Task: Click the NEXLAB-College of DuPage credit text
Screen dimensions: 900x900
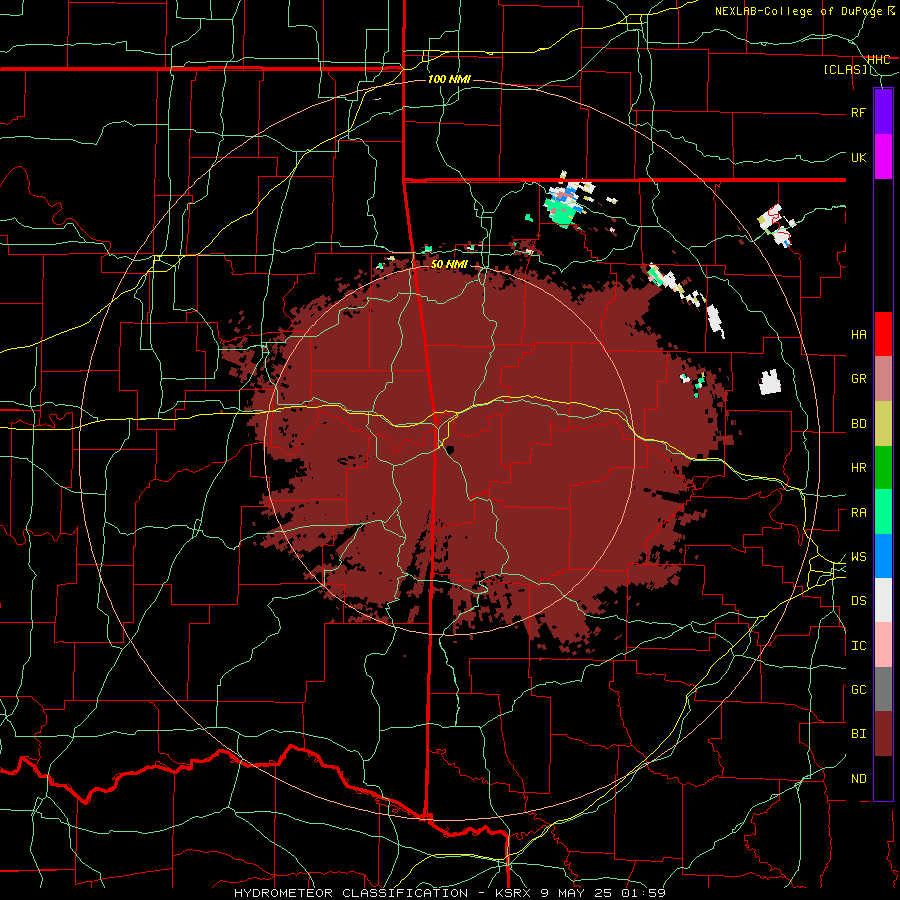Action: (799, 11)
